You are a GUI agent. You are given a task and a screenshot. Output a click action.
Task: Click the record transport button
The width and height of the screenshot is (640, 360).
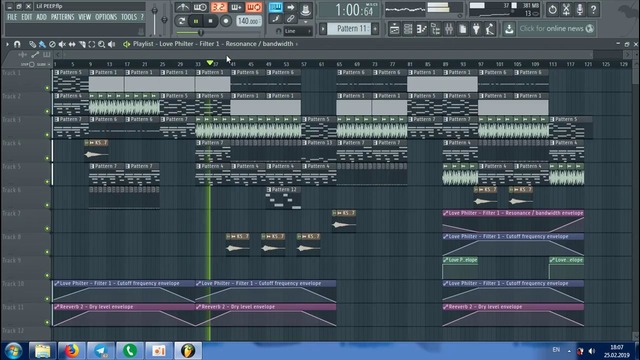226,21
